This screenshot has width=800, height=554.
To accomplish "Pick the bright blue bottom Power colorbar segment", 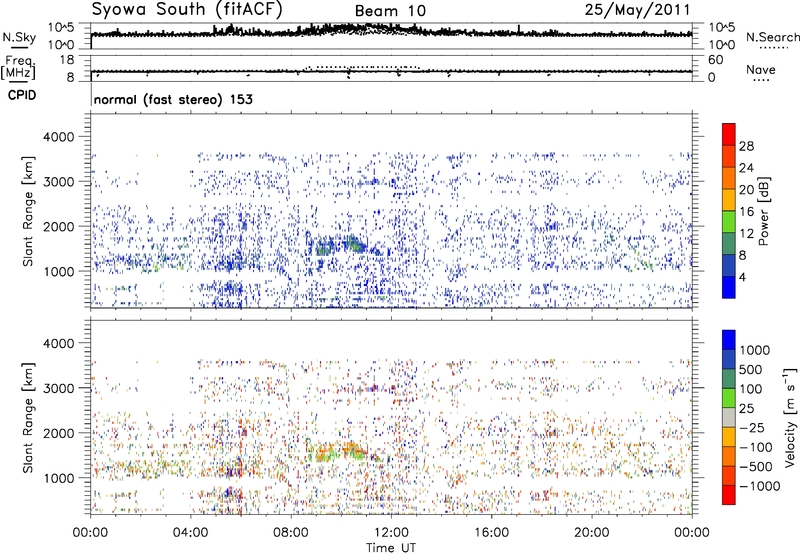I will click(x=729, y=288).
